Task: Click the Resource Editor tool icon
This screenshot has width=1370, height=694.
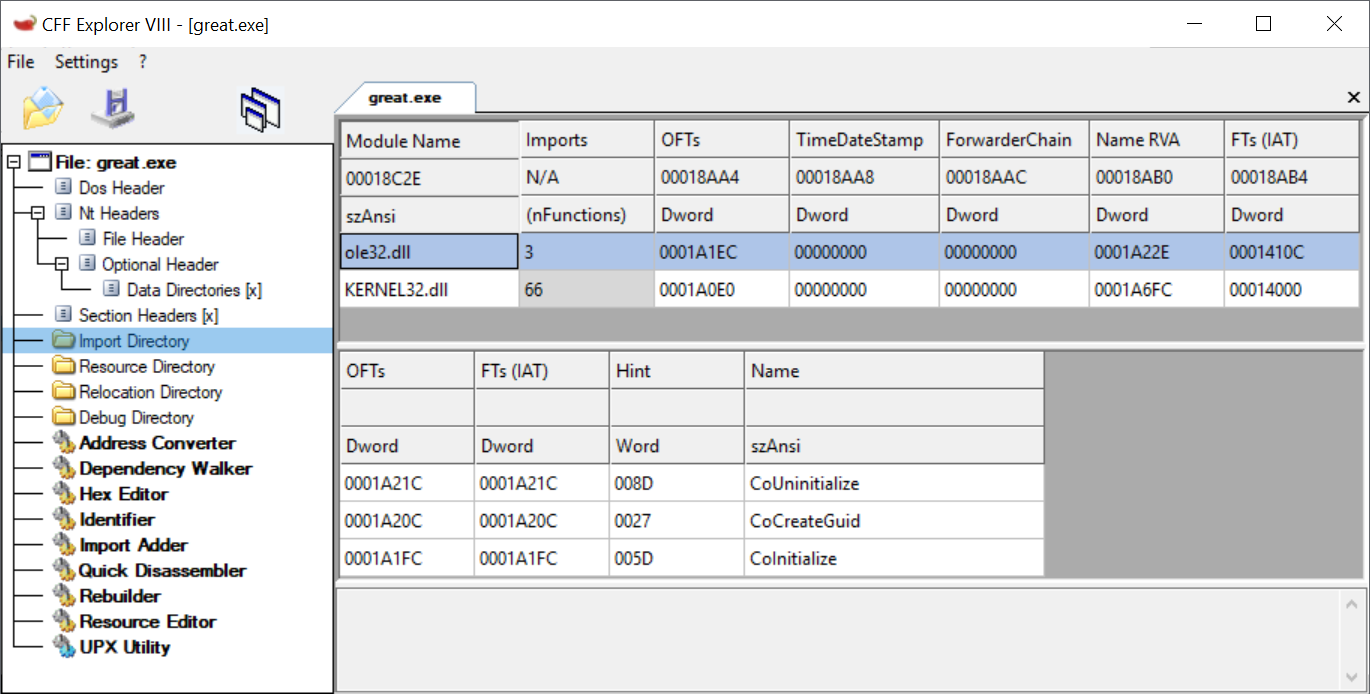Action: tap(64, 621)
